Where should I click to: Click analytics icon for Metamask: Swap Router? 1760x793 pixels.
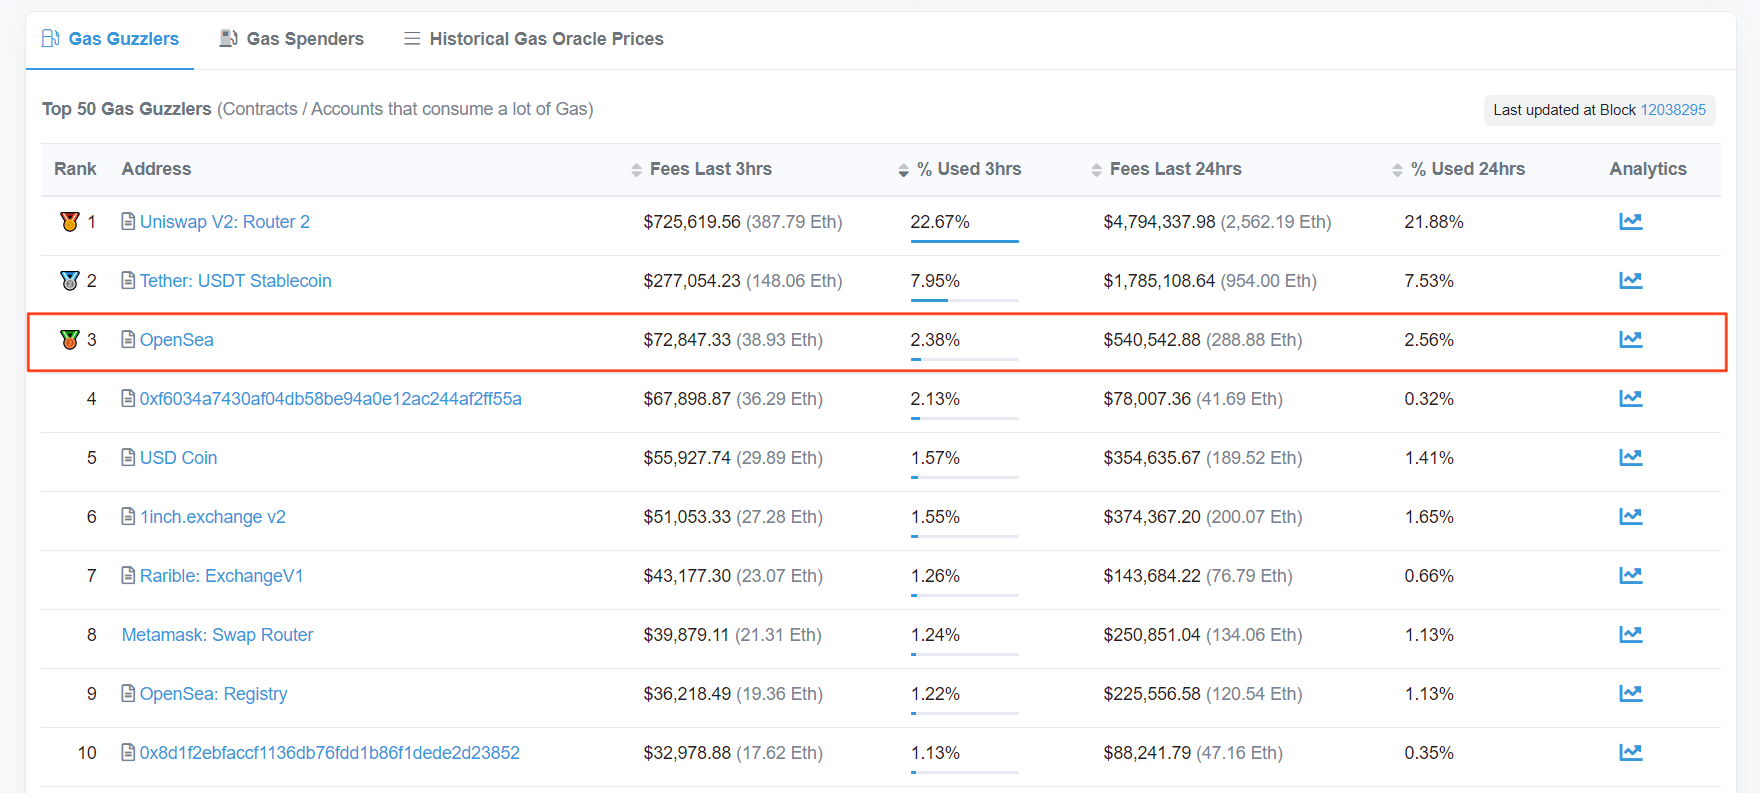coord(1630,635)
